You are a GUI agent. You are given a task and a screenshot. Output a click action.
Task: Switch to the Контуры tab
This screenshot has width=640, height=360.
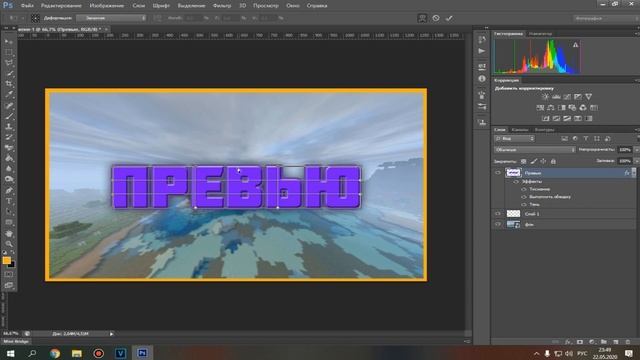click(x=544, y=130)
